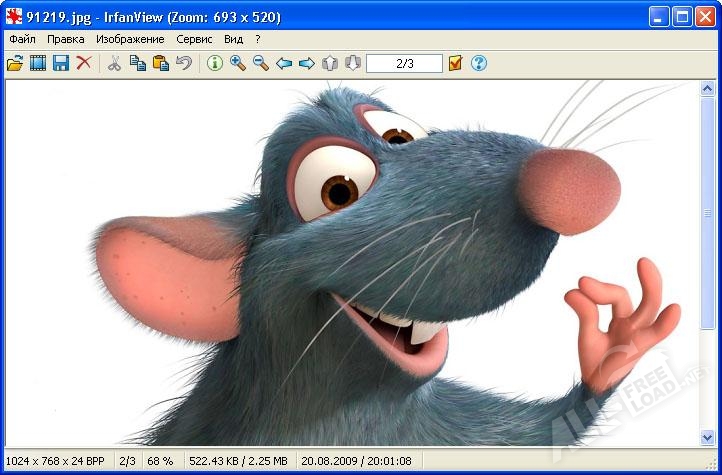Open the Изображение menu
The width and height of the screenshot is (722, 475).
point(130,39)
